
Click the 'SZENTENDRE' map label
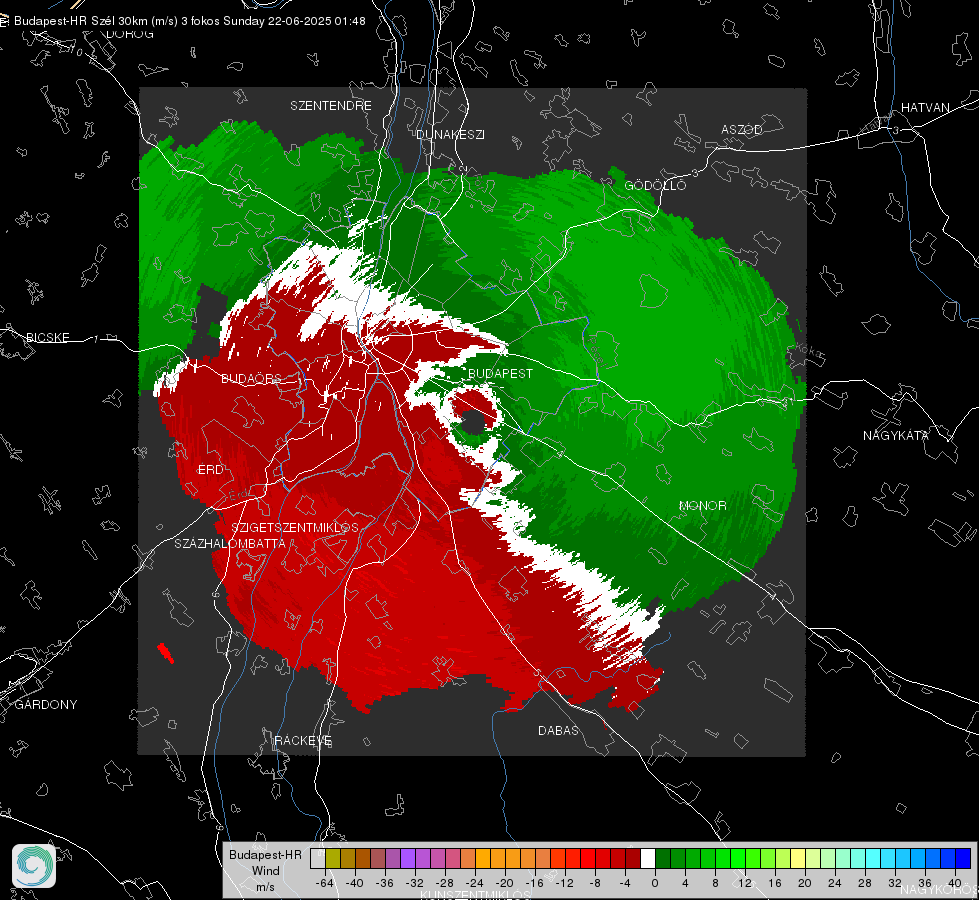click(x=331, y=106)
